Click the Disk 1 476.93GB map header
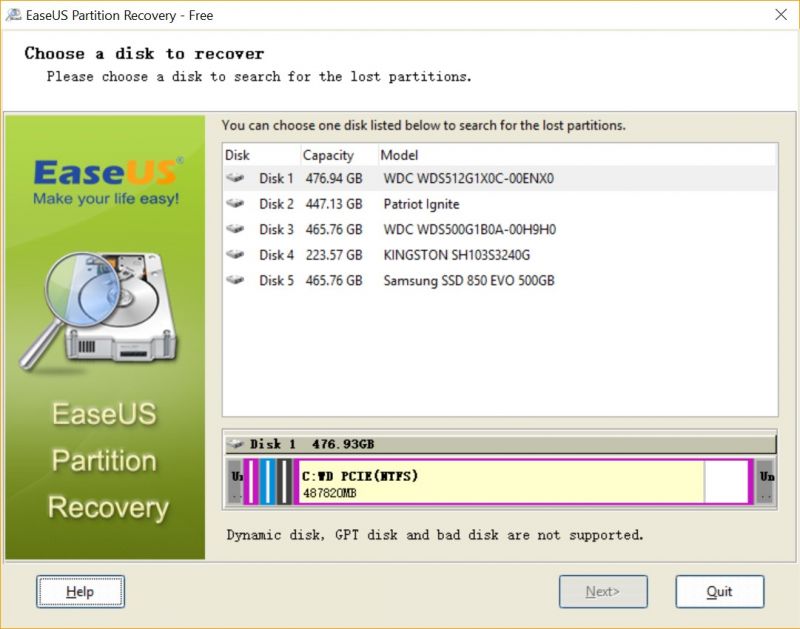Screen dimensions: 800x629 (x=500, y=444)
